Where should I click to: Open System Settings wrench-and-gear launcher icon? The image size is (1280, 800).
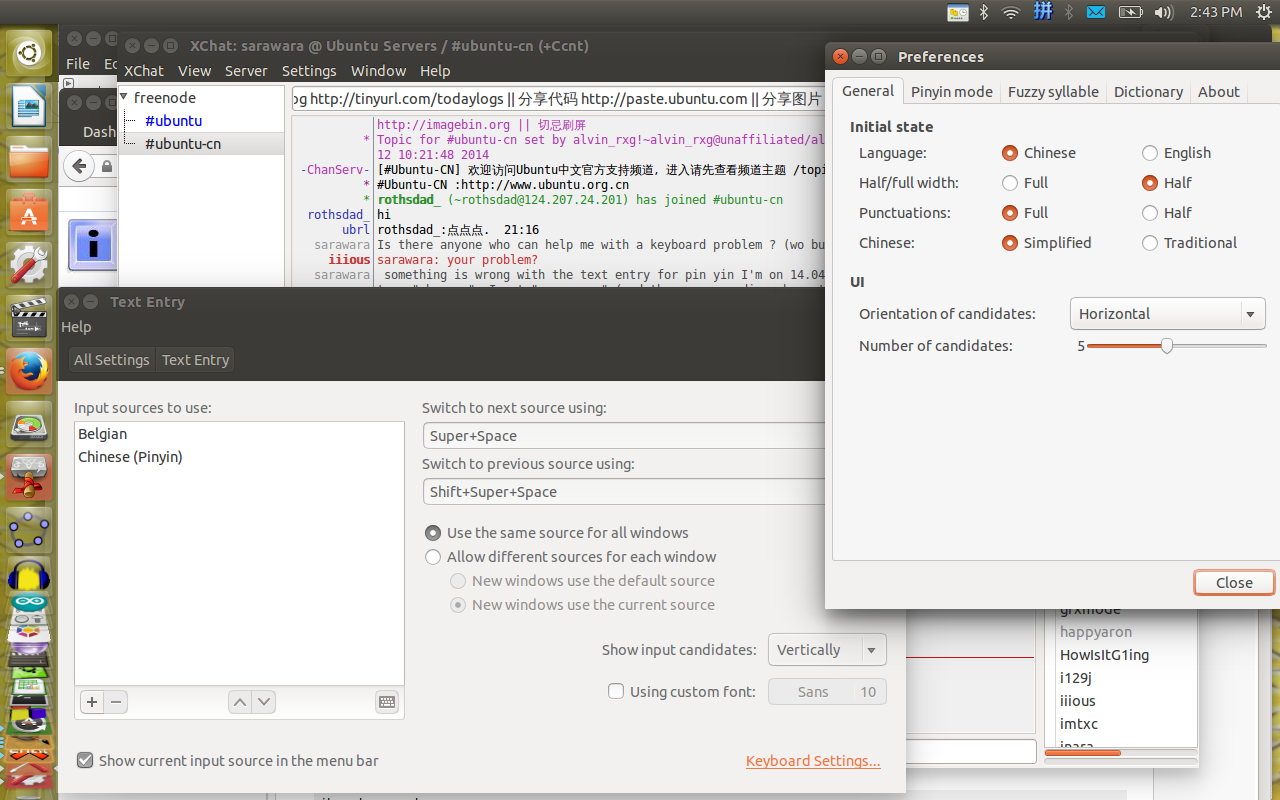click(29, 265)
